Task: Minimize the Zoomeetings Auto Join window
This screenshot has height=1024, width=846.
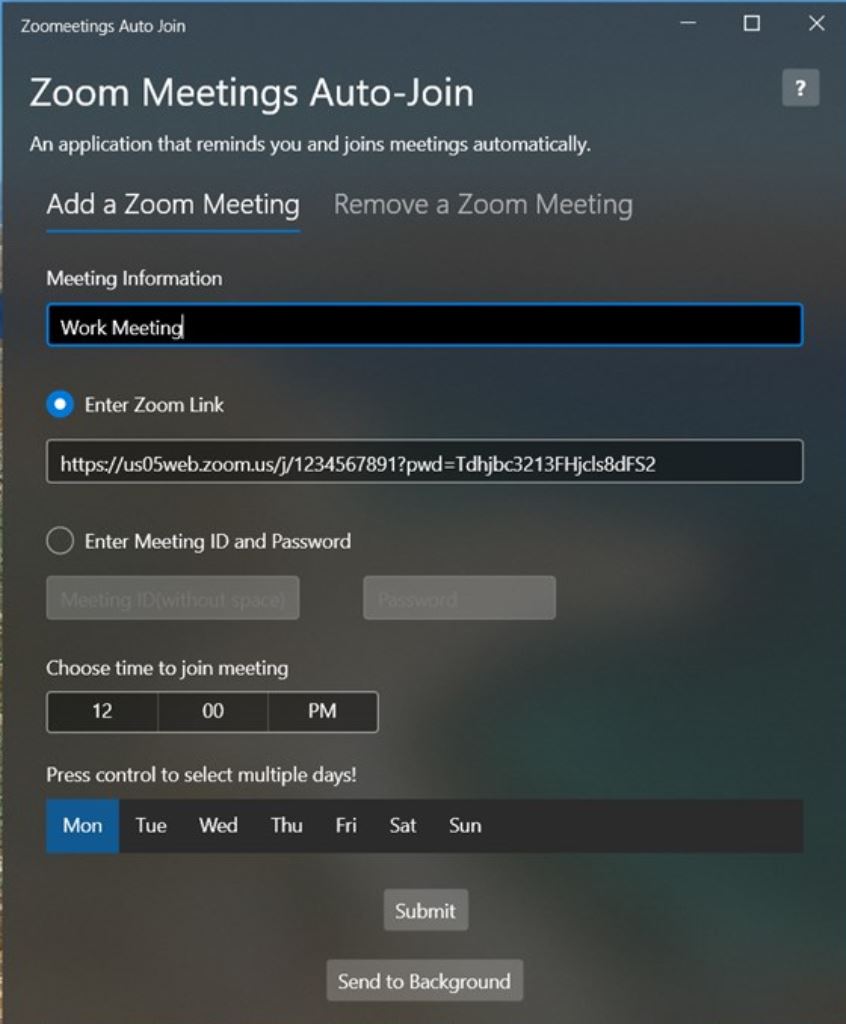Action: point(688,24)
